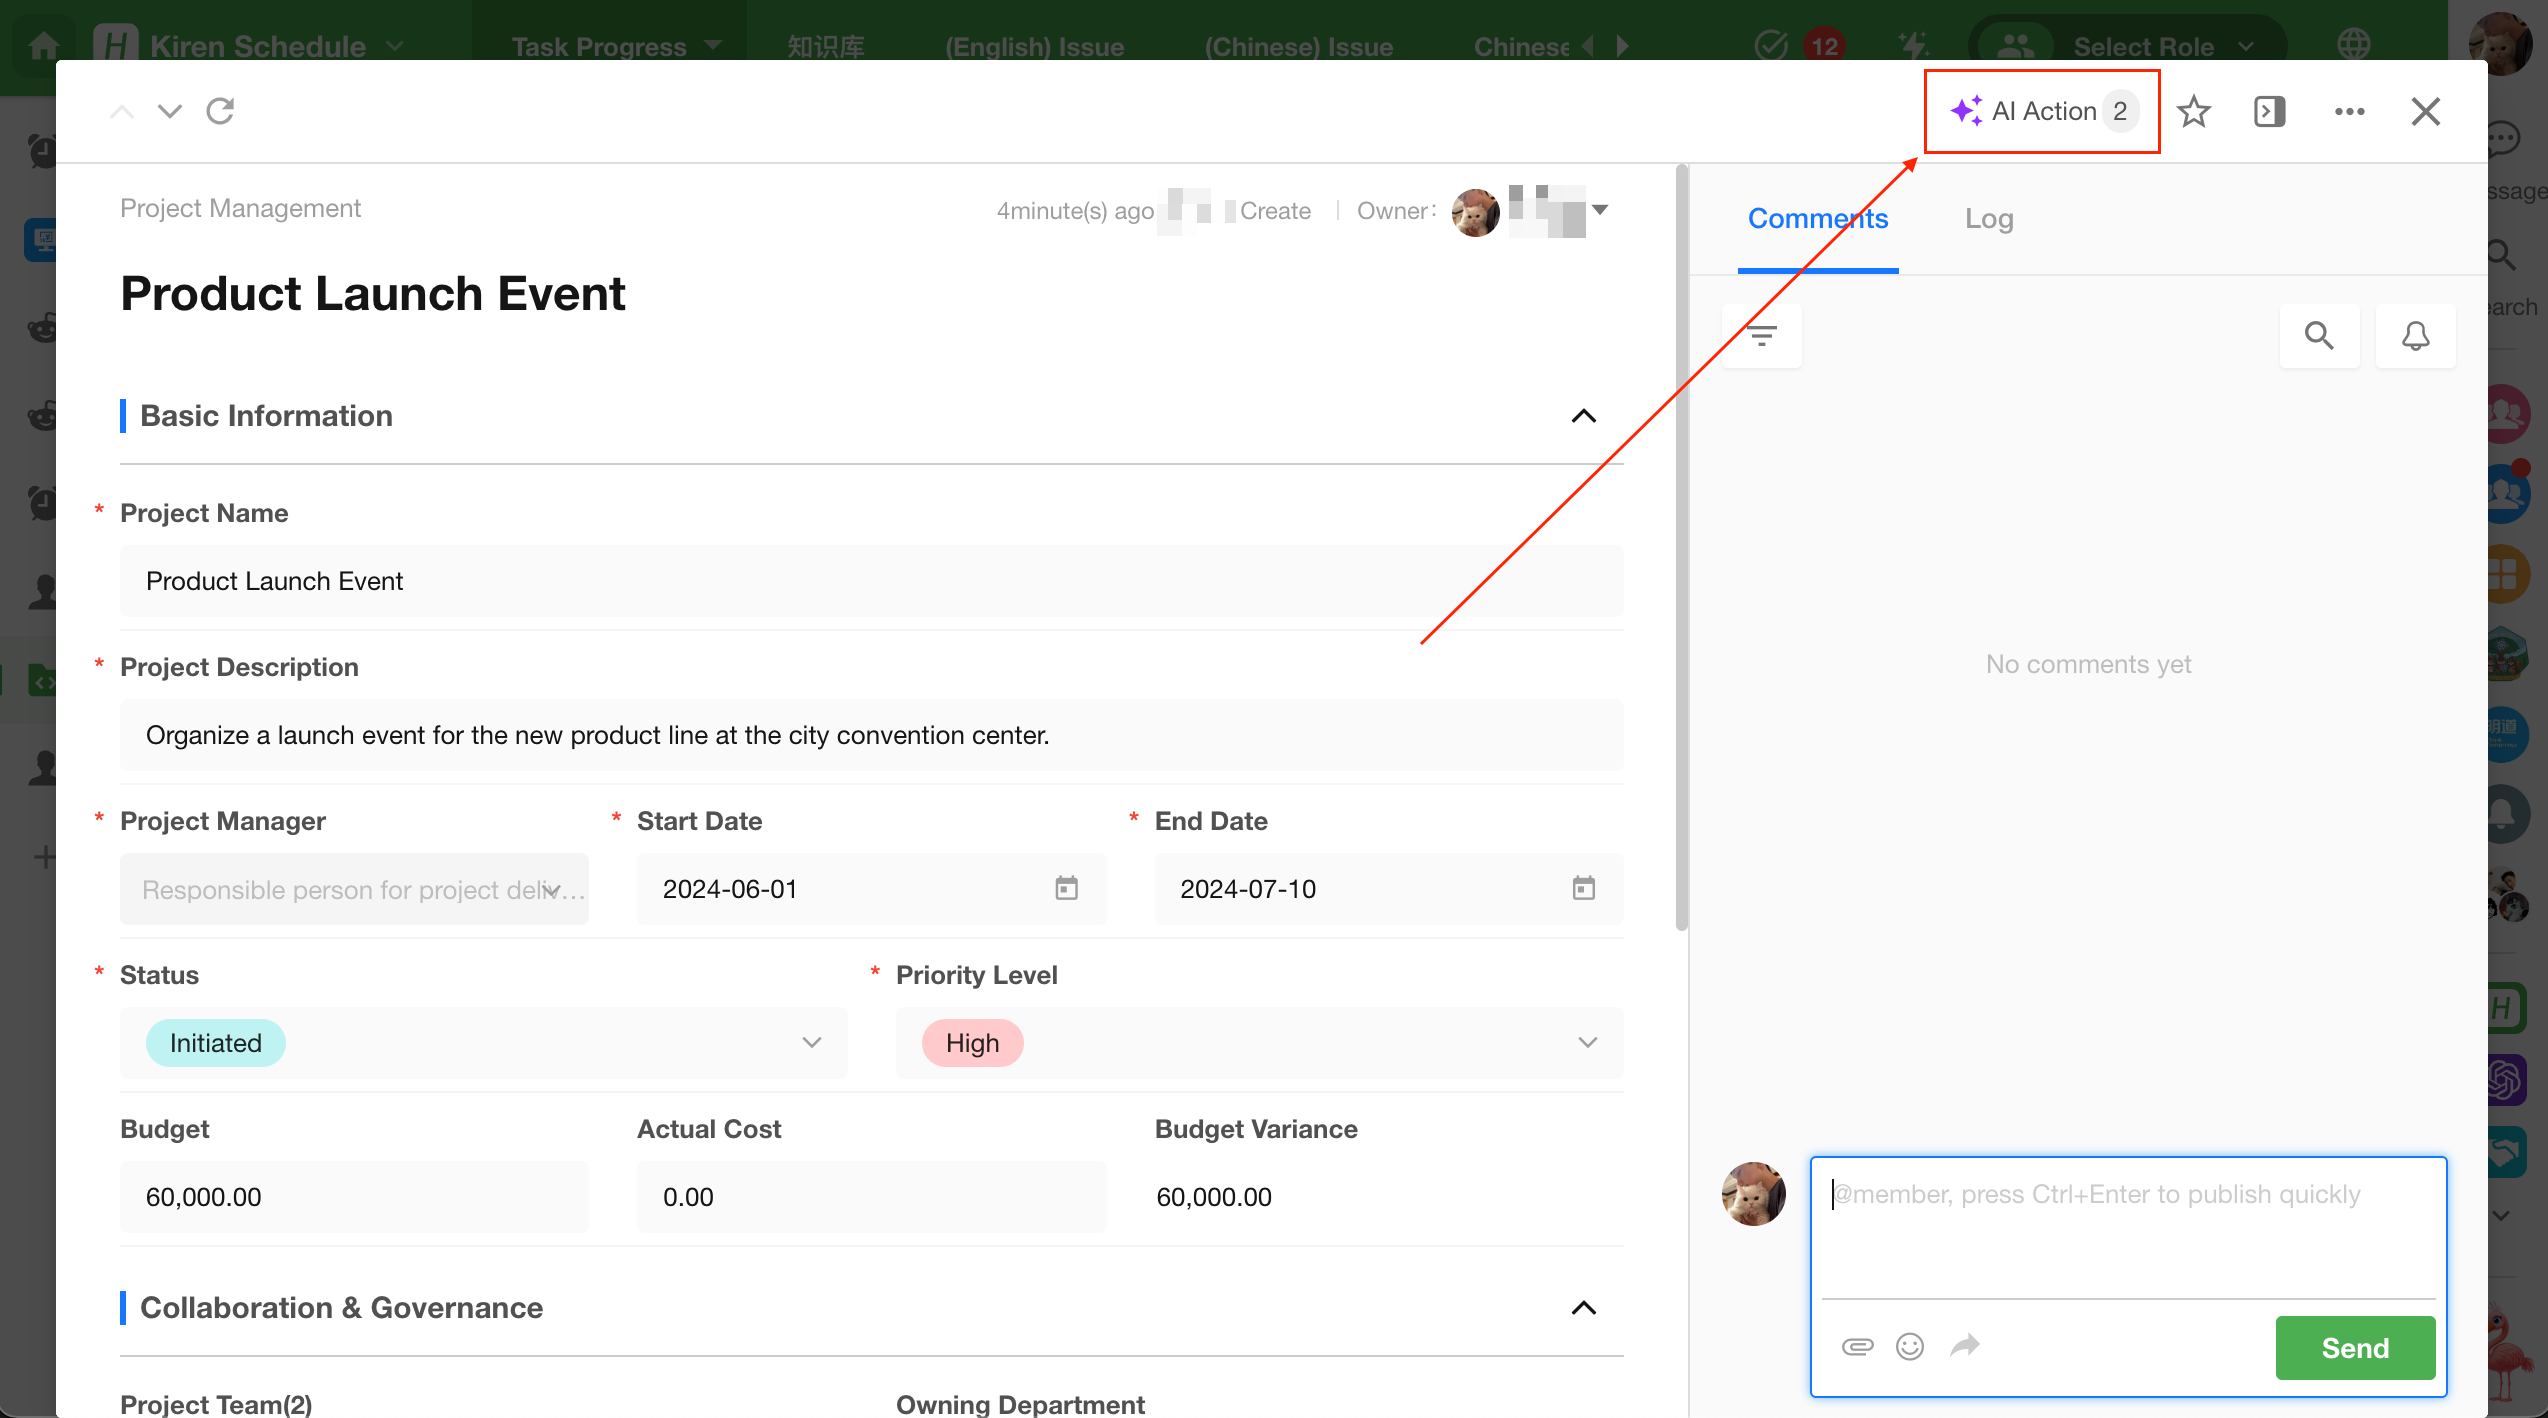
Task: Go to next record with down arrow
Action: [170, 111]
